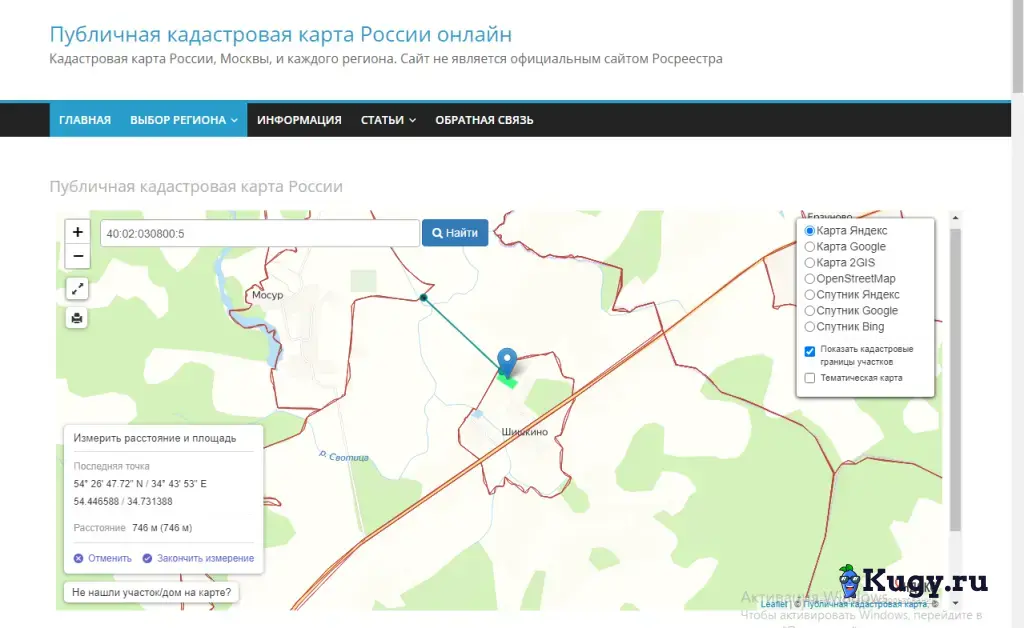Click the Мосур village label on map
This screenshot has height=628, width=1024.
pos(268,295)
